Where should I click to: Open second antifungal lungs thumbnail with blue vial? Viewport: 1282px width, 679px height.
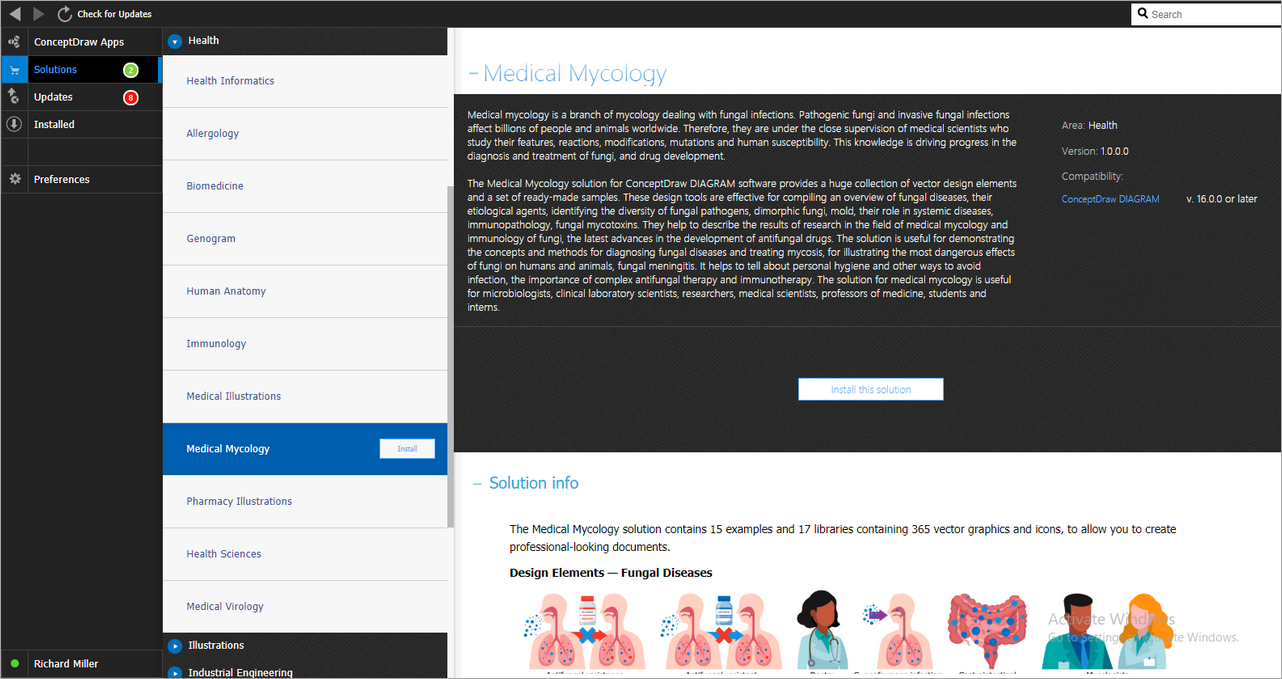(722, 632)
